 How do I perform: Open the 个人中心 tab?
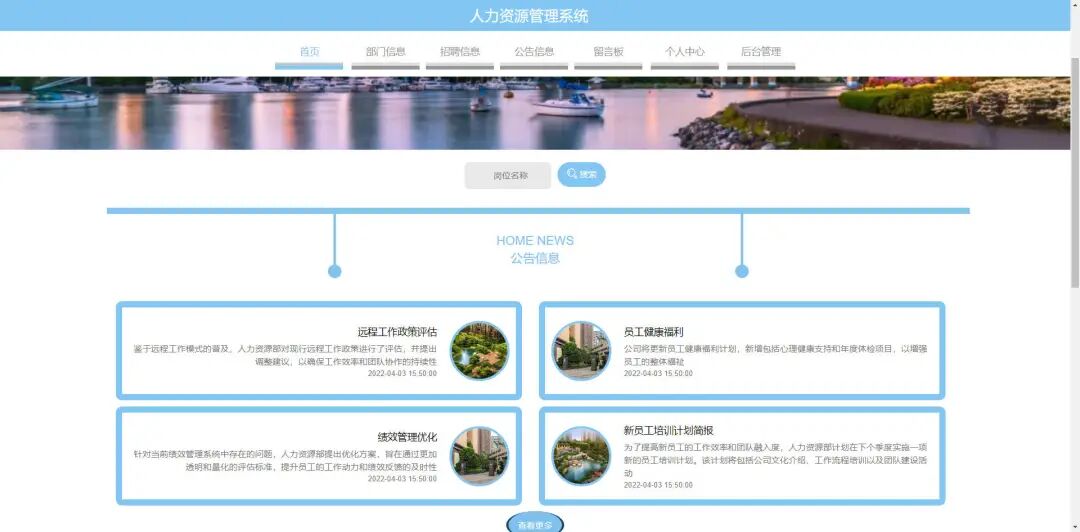(x=685, y=52)
